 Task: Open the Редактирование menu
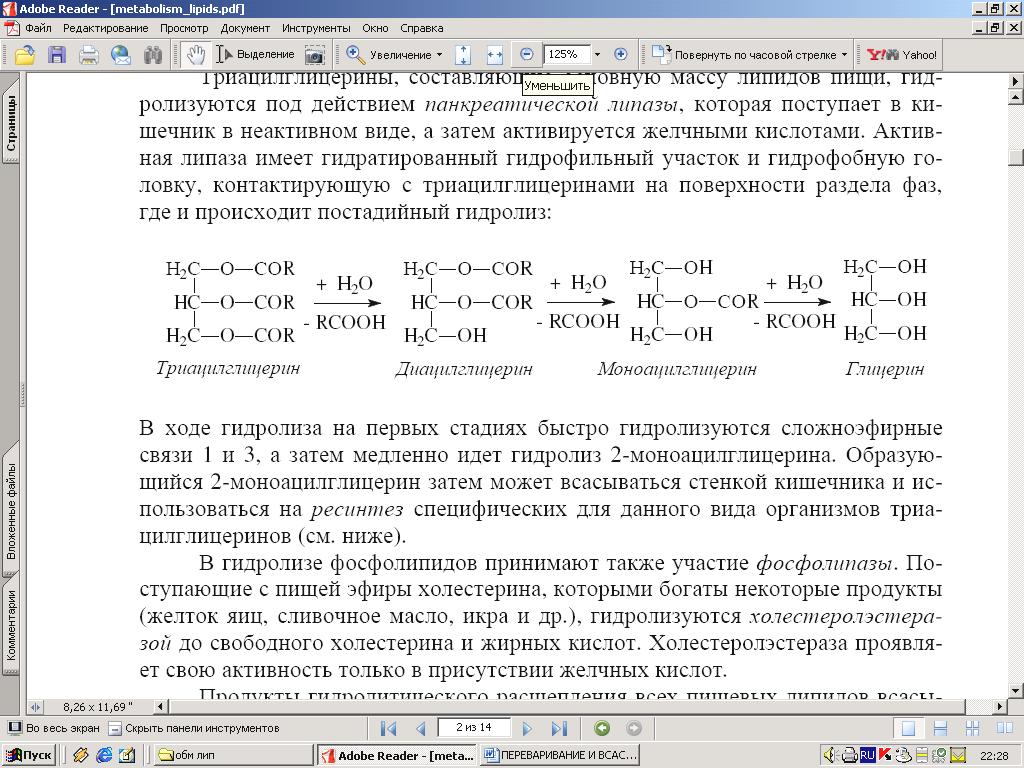pos(105,28)
